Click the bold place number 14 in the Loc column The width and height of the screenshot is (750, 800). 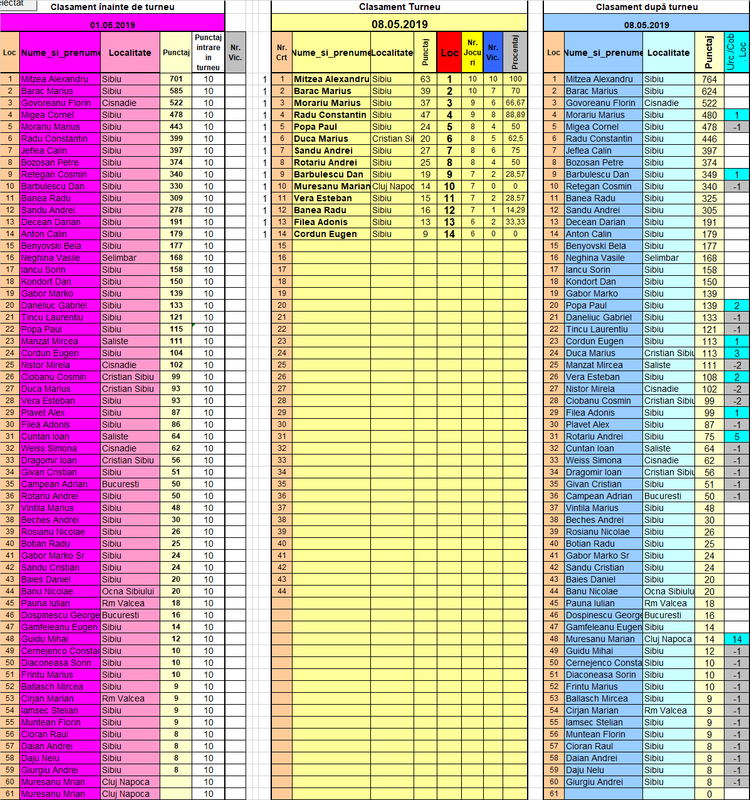tap(449, 234)
